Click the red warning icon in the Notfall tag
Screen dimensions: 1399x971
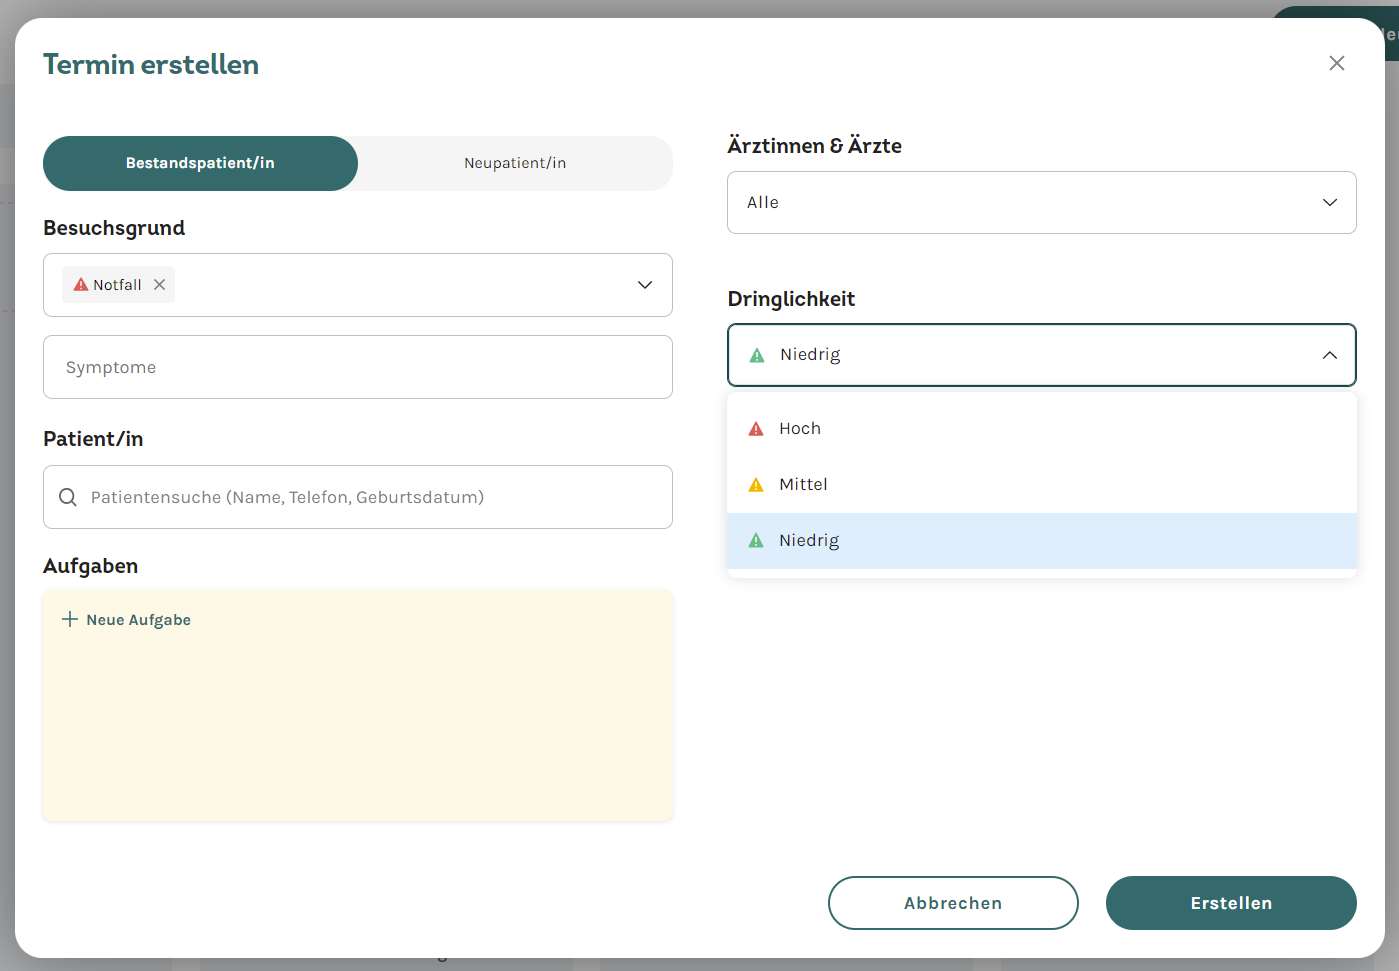[81, 285]
